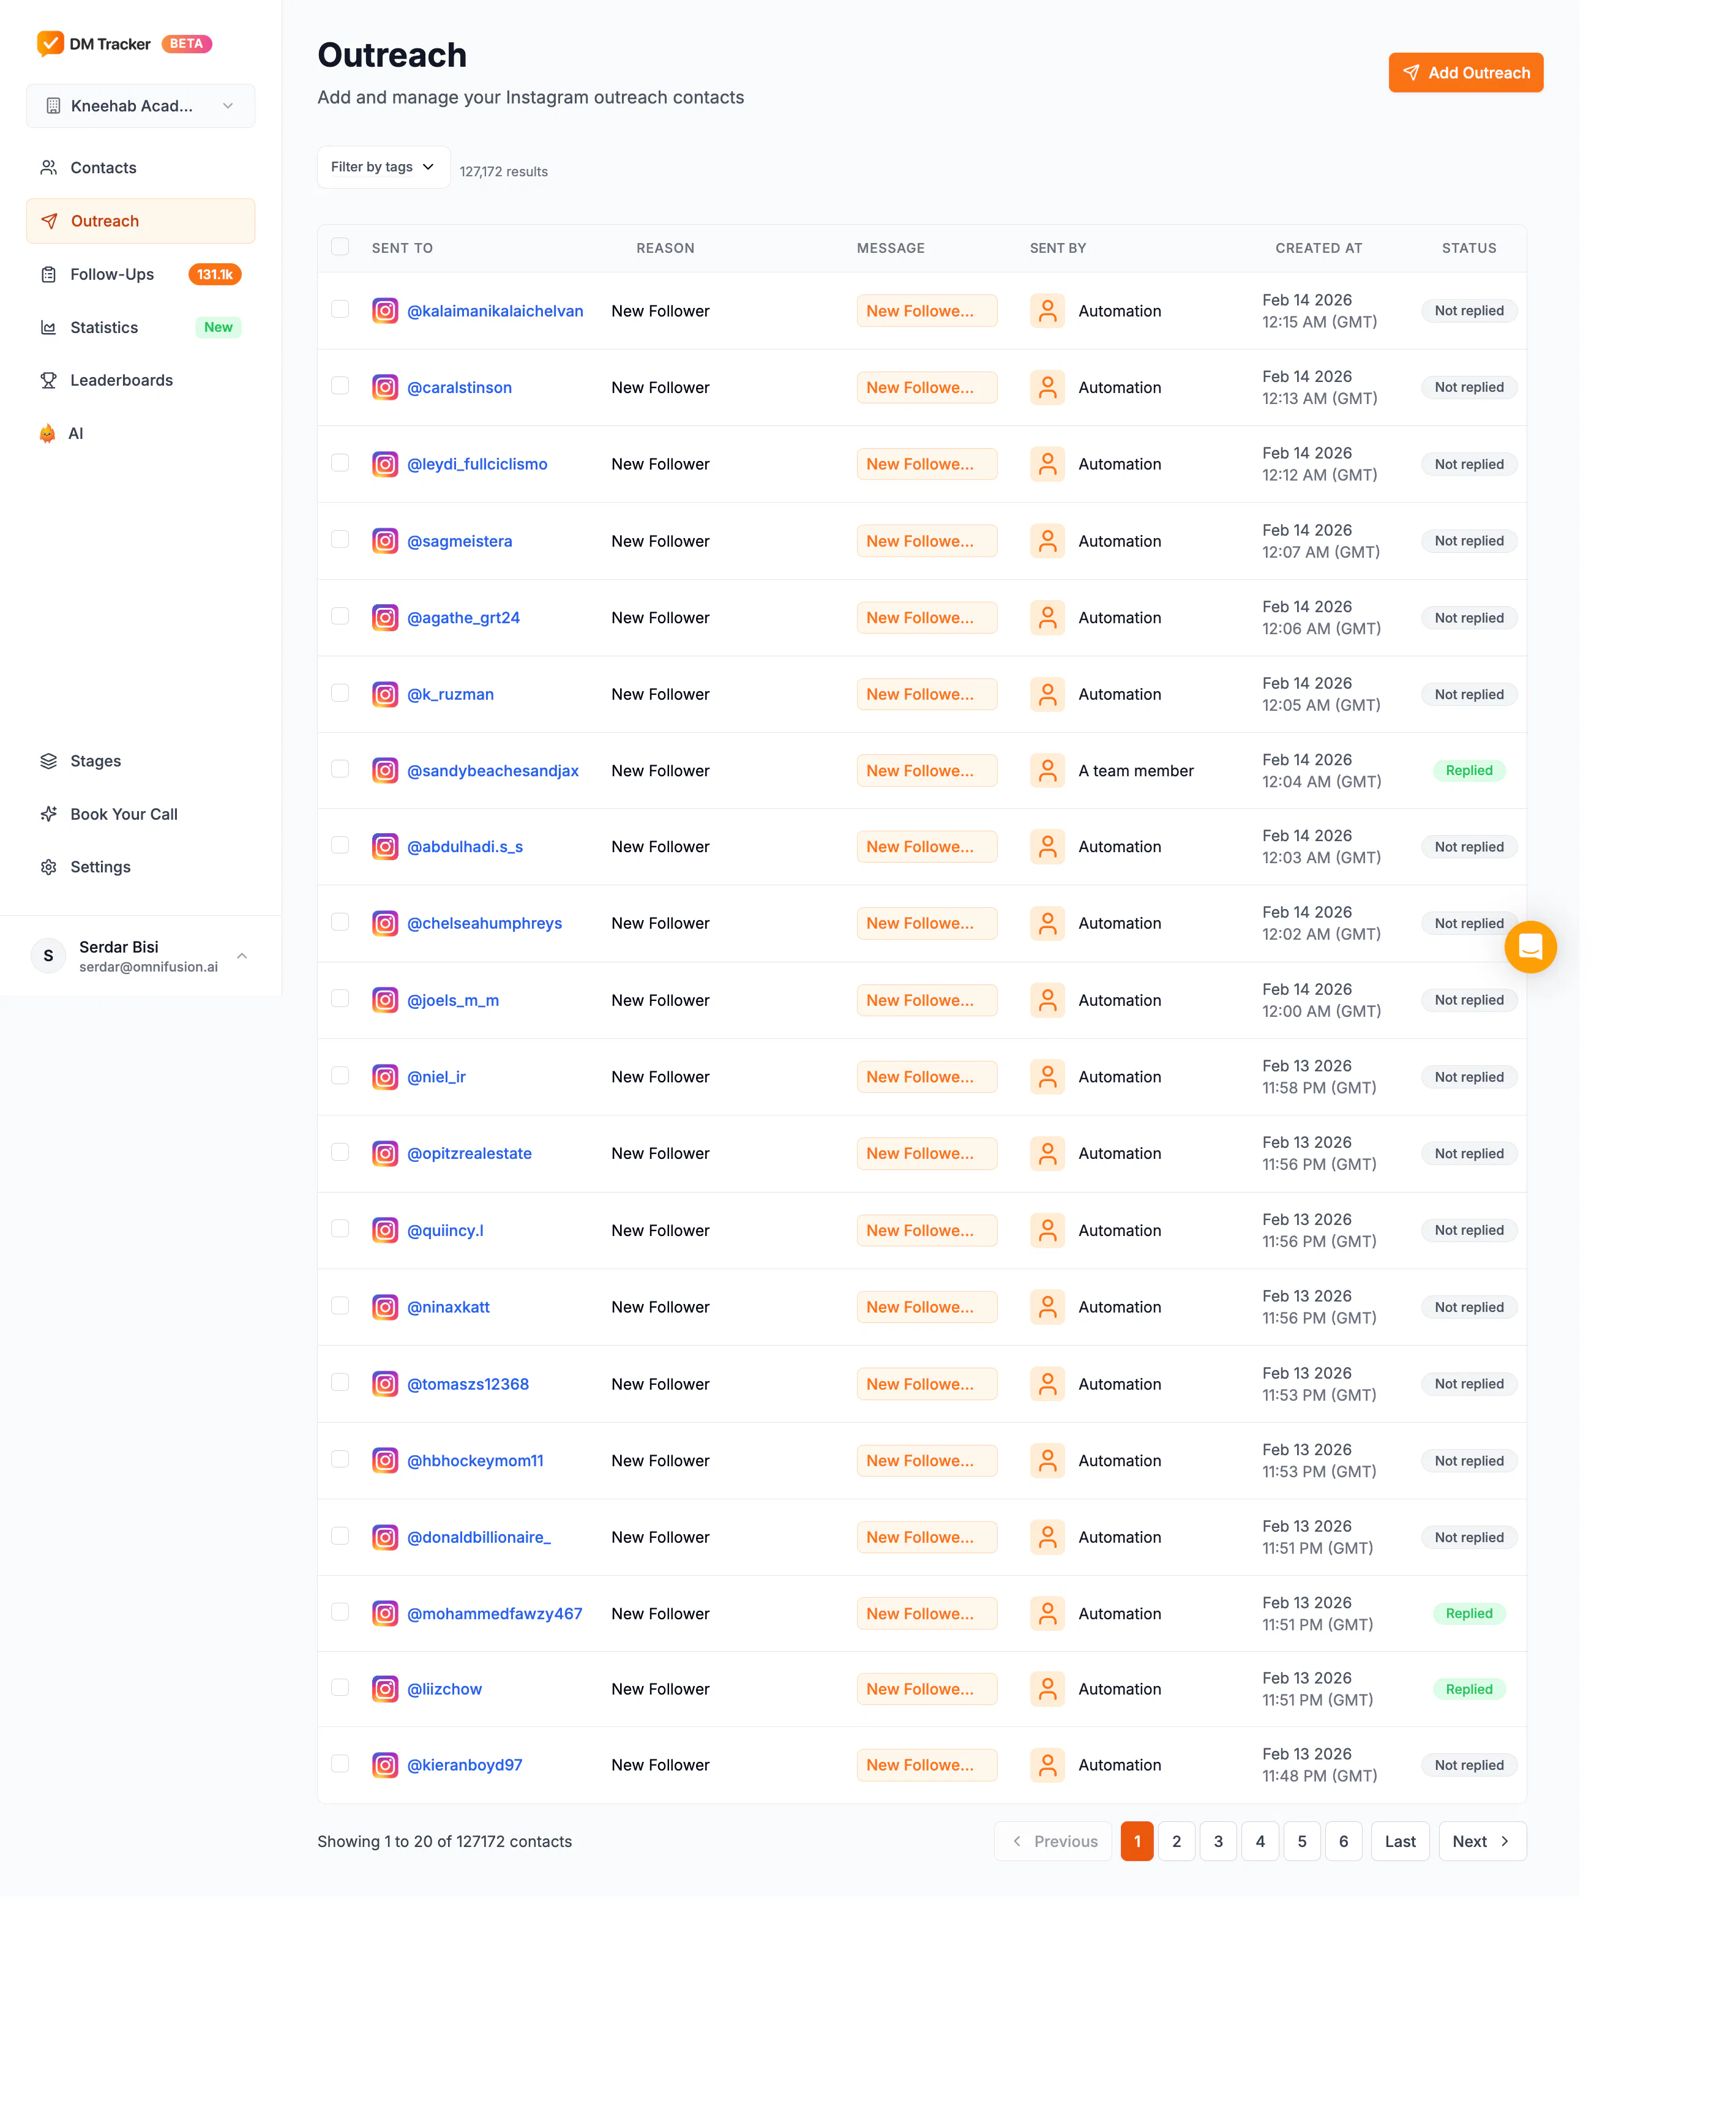Go to pagination page 6
Image resolution: width=1736 pixels, height=2128 pixels.
1343,1841
